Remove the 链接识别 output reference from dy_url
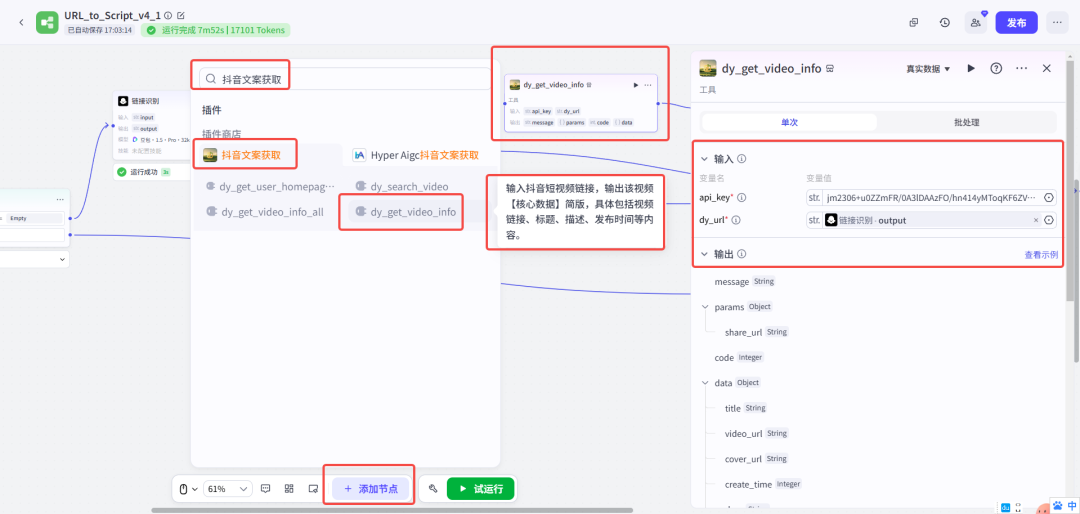 (1035, 220)
